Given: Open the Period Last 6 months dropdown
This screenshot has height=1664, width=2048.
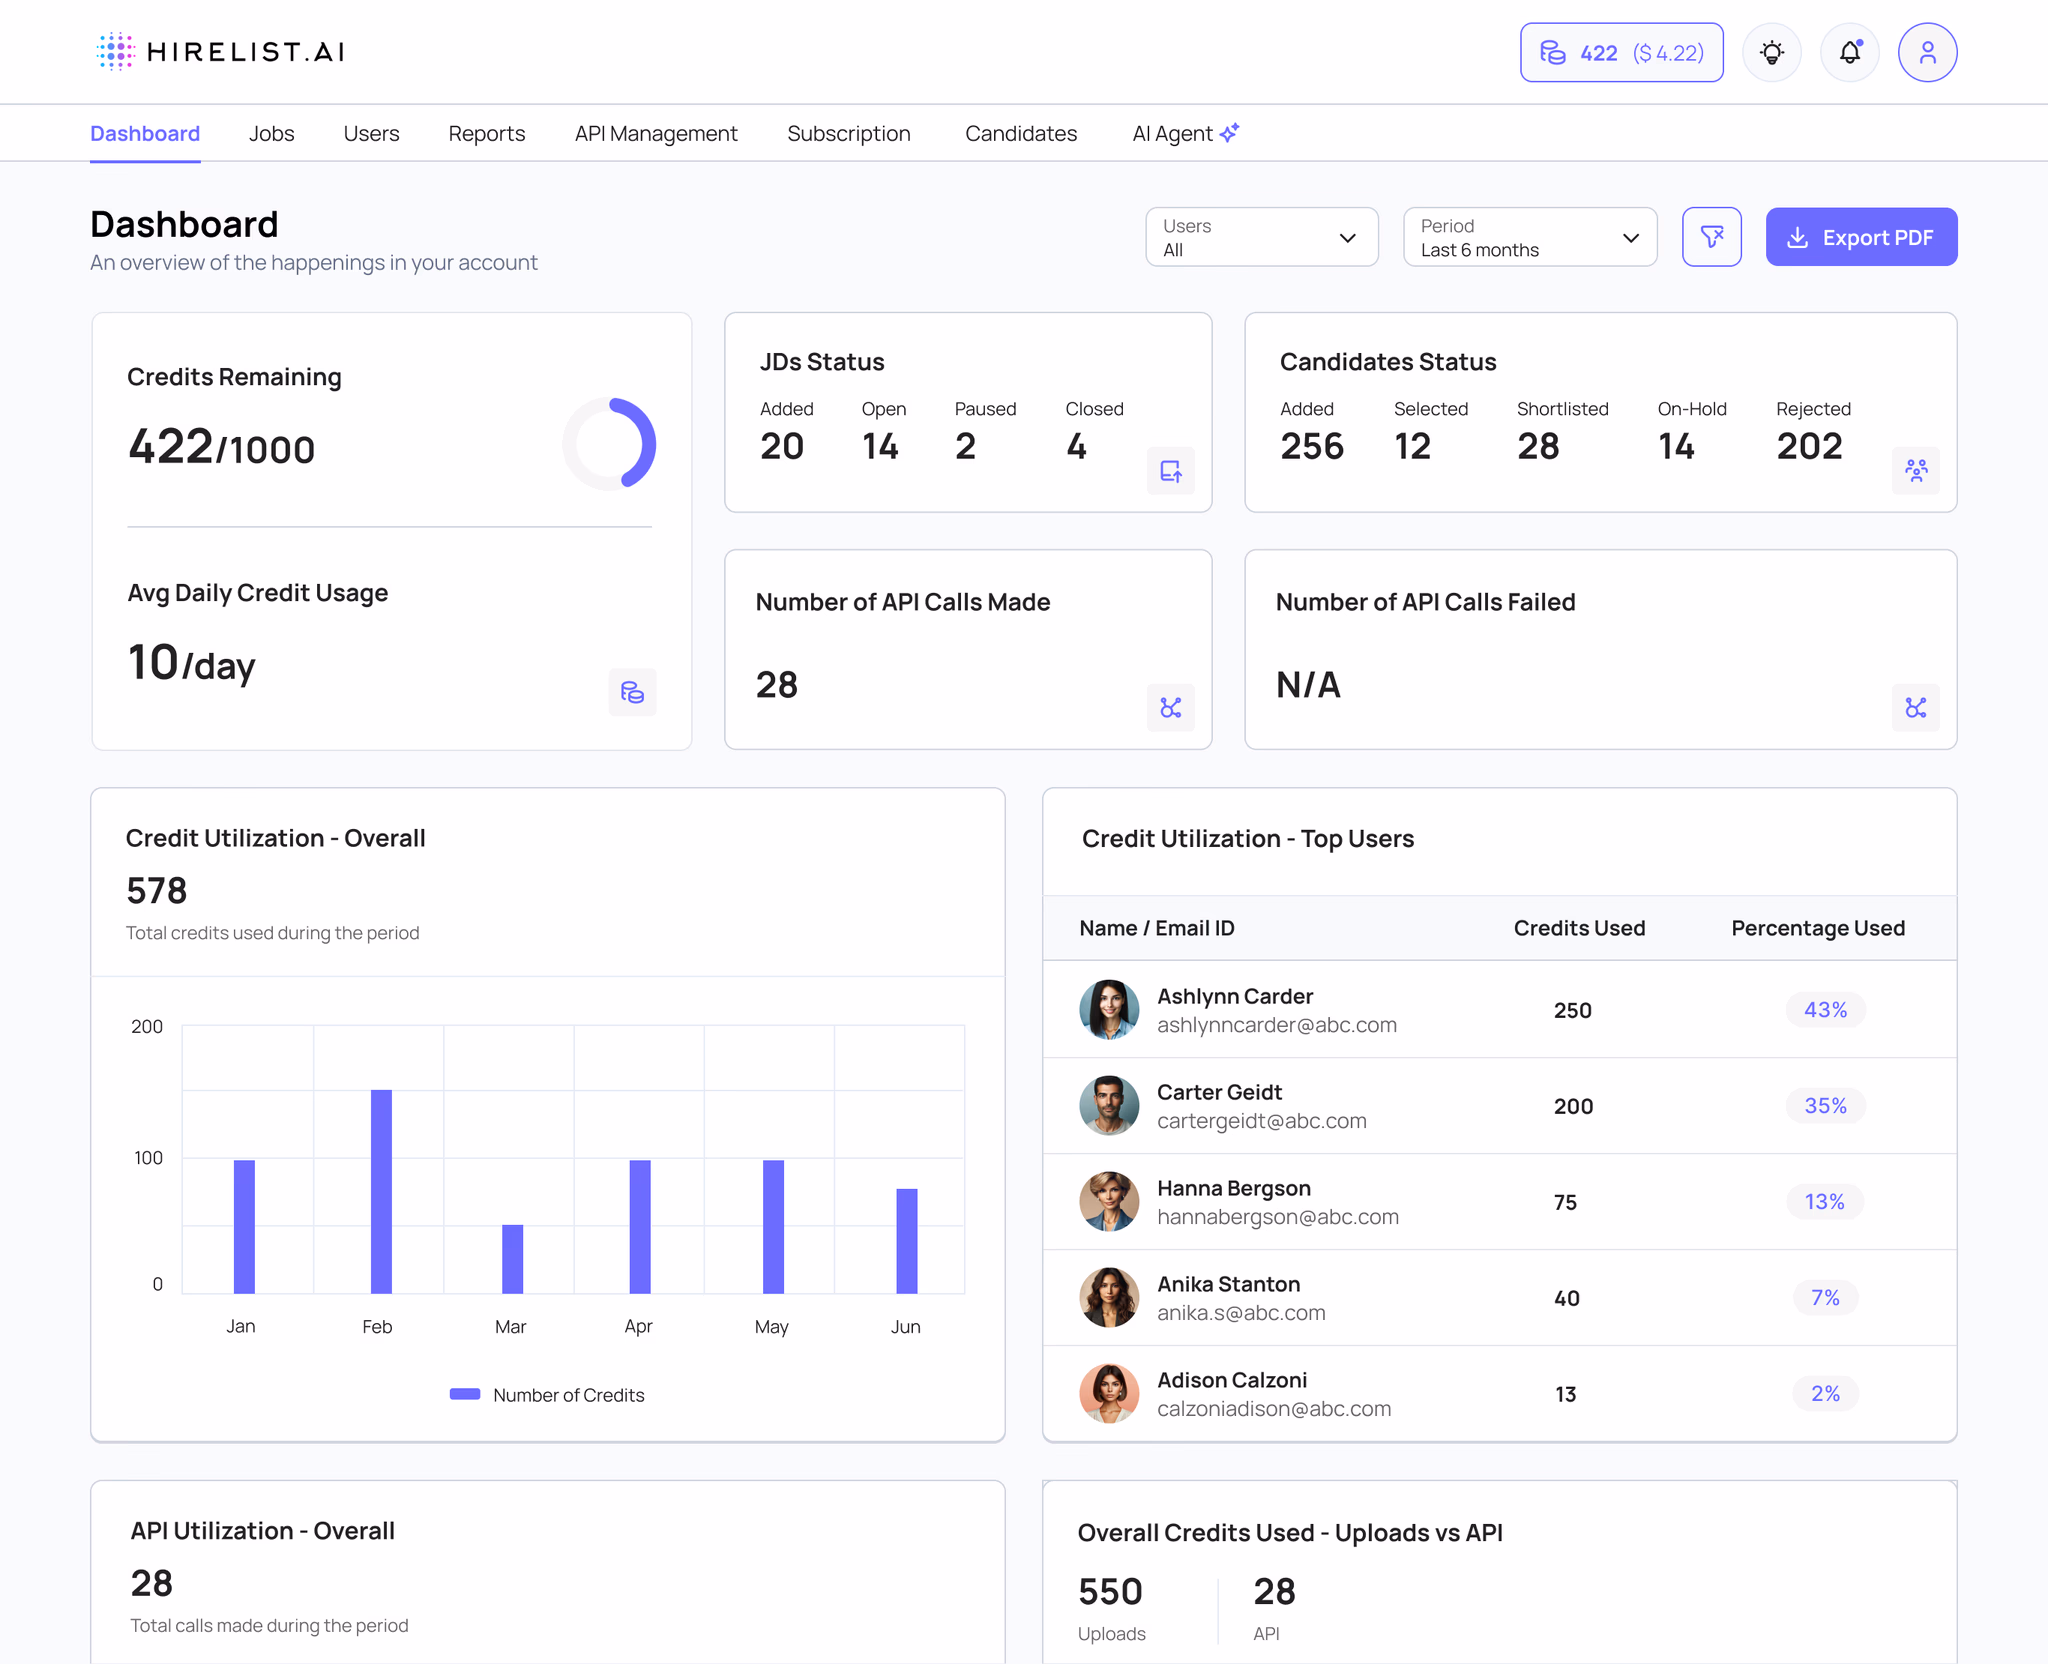Looking at the screenshot, I should (1529, 237).
